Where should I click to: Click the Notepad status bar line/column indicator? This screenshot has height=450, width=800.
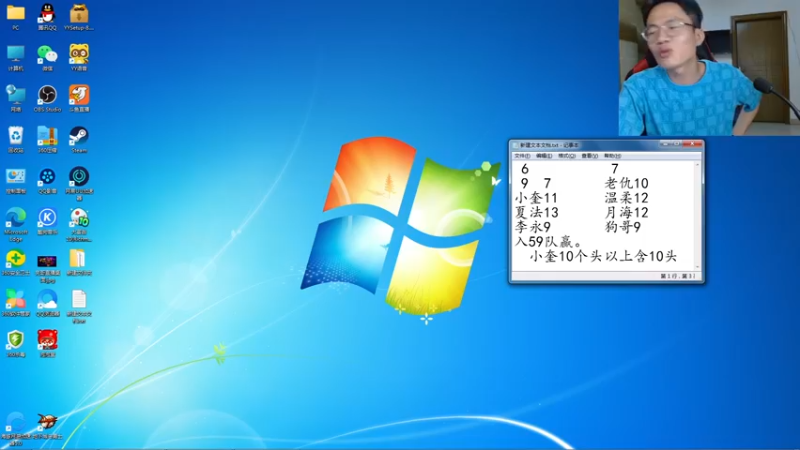[678, 276]
